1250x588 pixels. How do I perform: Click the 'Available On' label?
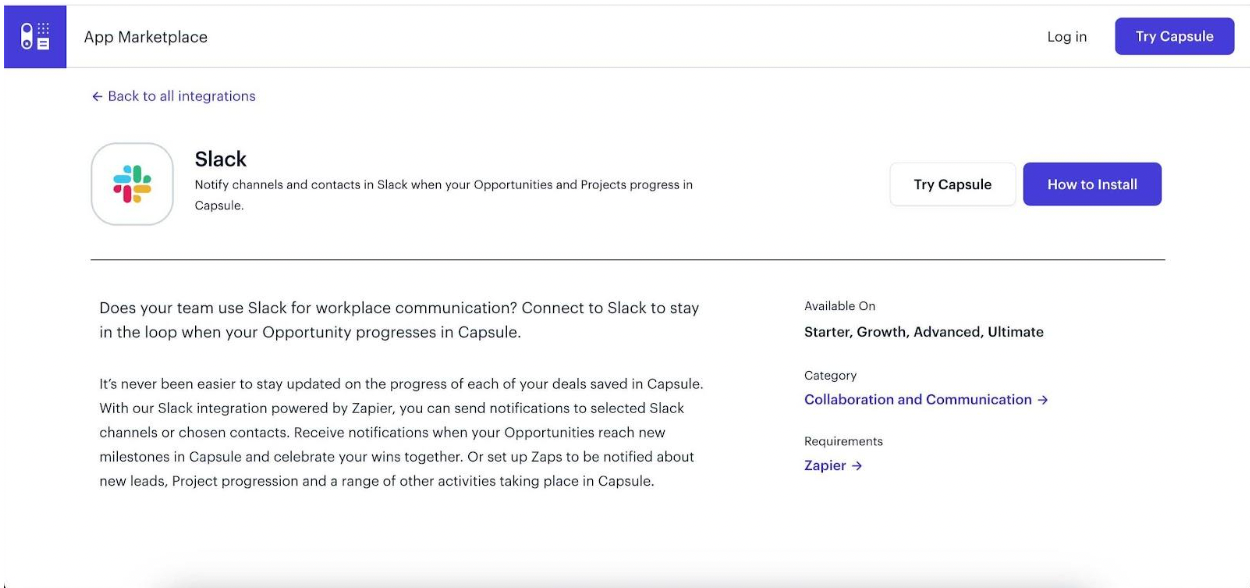pos(840,306)
